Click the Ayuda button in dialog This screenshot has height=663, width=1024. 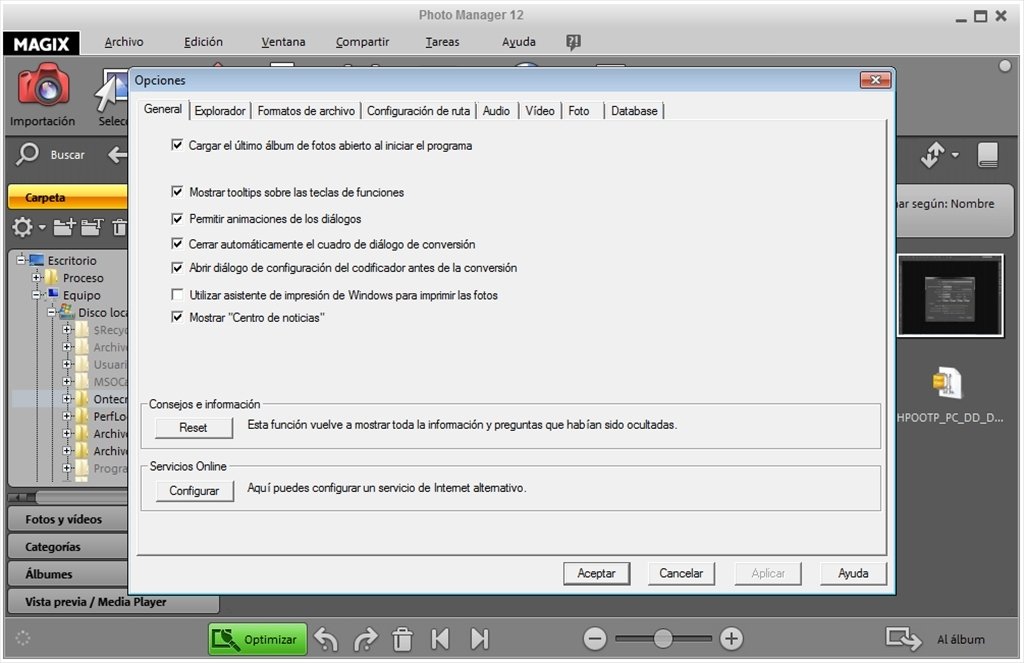[x=853, y=574]
